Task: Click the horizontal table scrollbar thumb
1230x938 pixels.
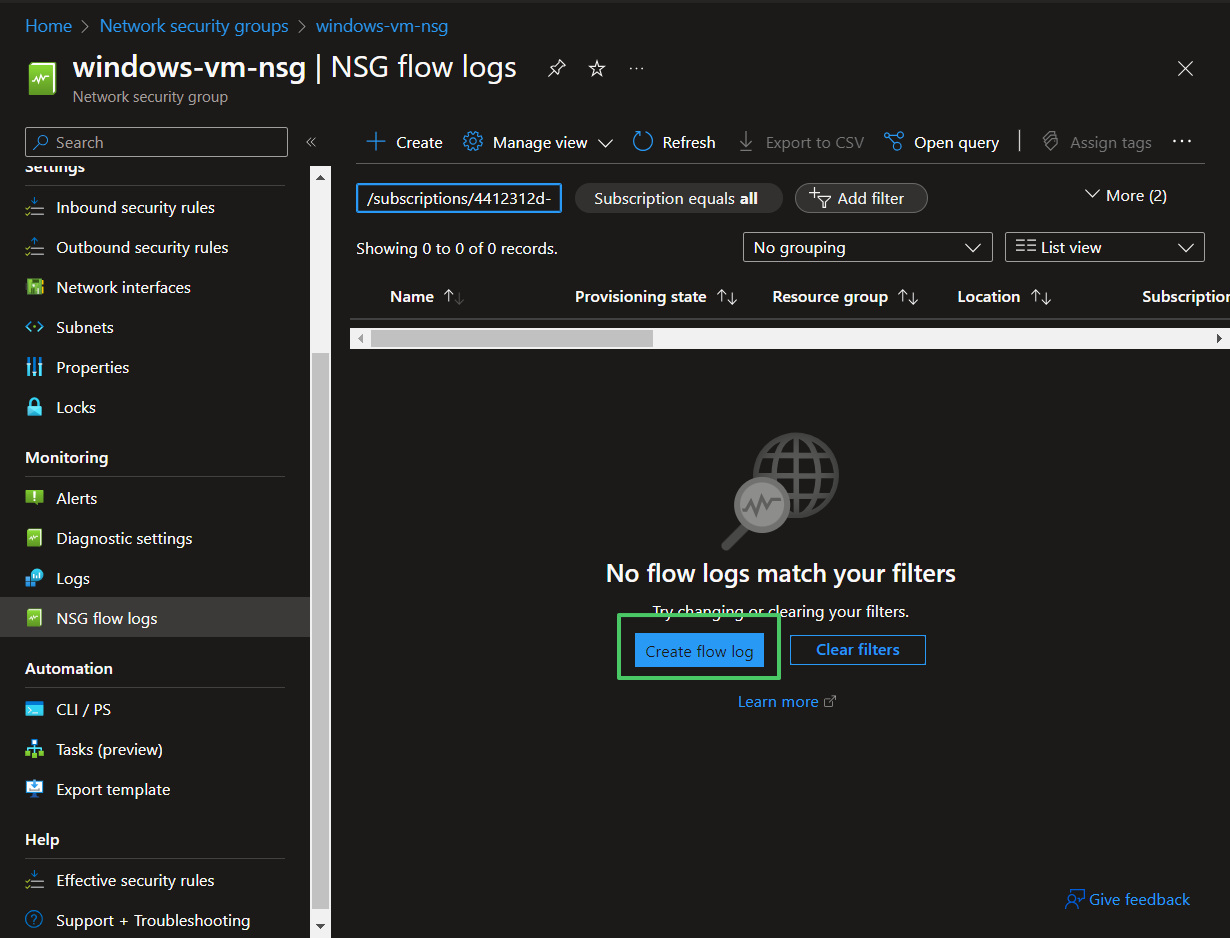Action: click(x=512, y=339)
